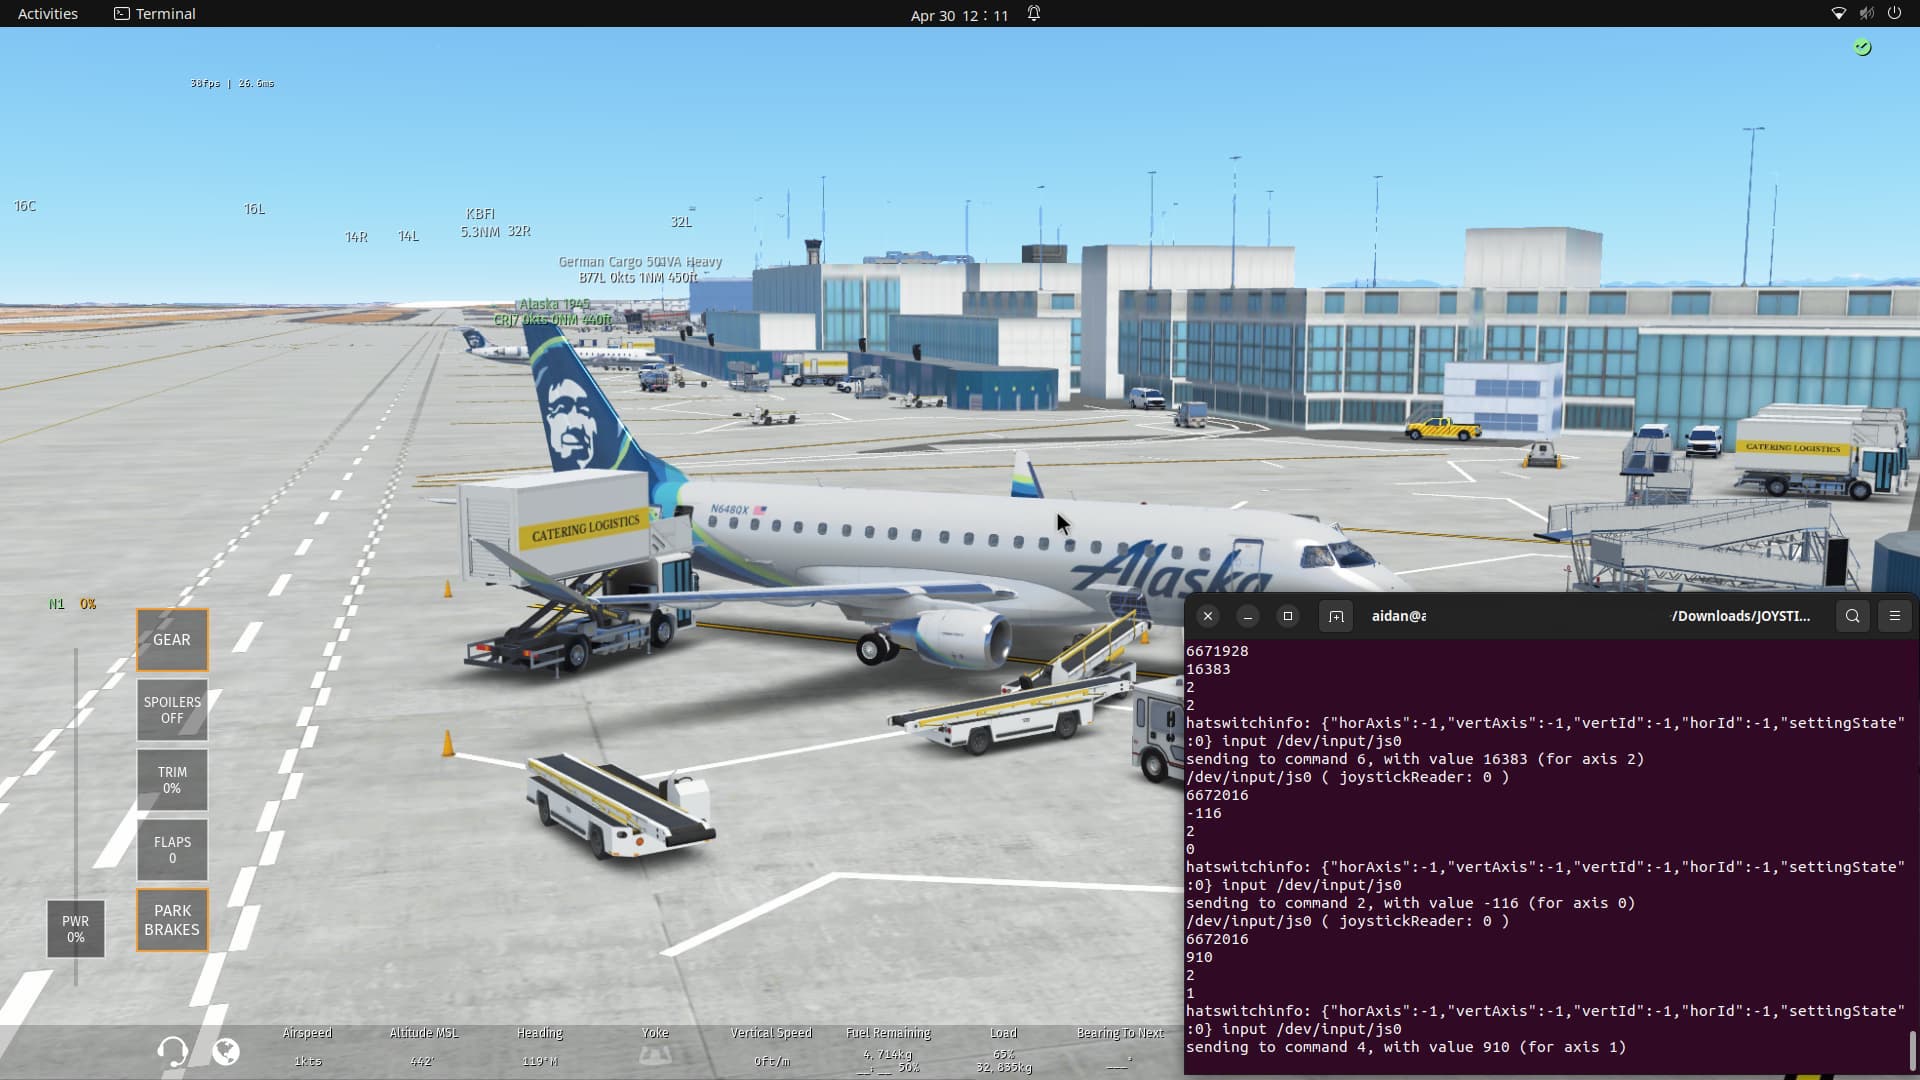Open the Activities overview

[47, 14]
